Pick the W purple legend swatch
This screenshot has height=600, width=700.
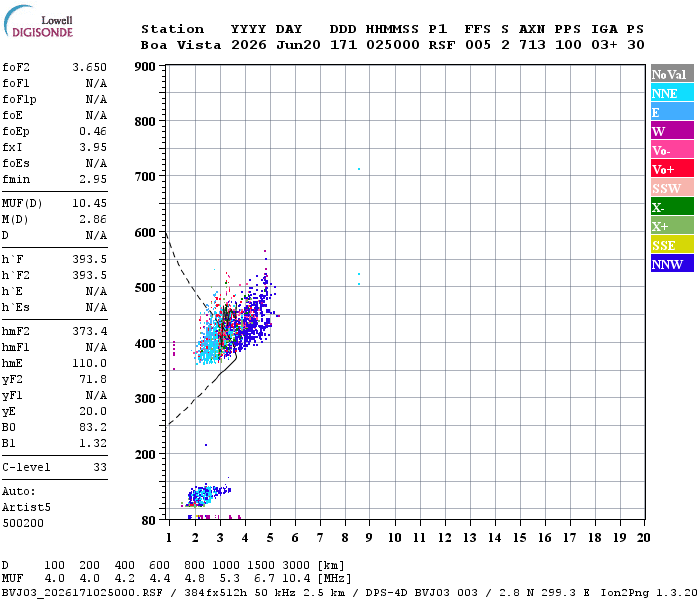point(672,131)
